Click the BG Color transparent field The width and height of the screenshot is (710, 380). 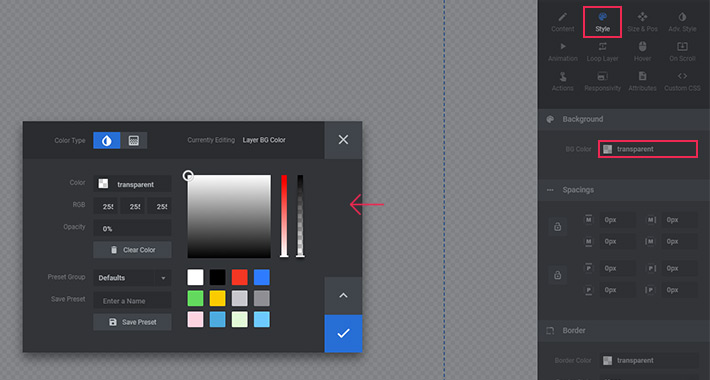pos(648,149)
